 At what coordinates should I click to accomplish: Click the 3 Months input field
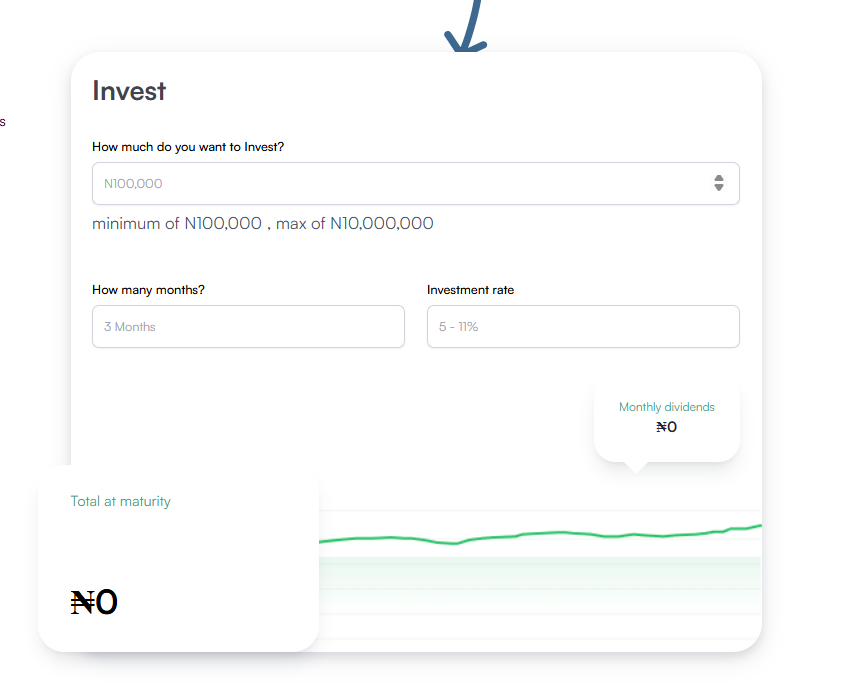(248, 327)
